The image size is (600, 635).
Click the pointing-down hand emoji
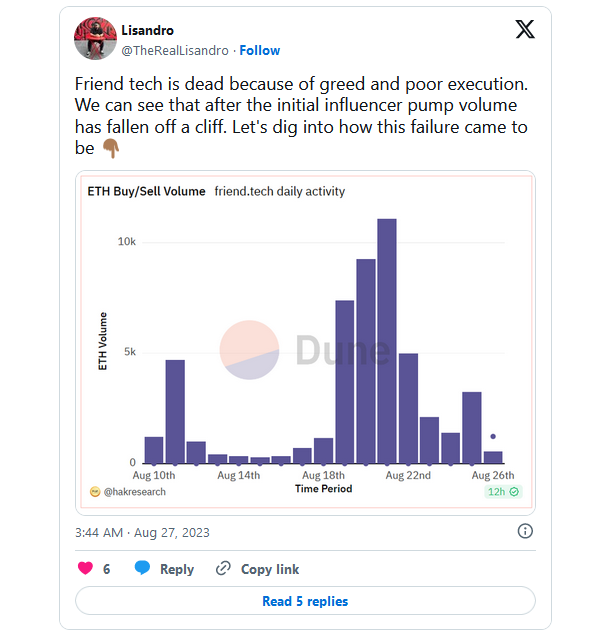(x=111, y=148)
